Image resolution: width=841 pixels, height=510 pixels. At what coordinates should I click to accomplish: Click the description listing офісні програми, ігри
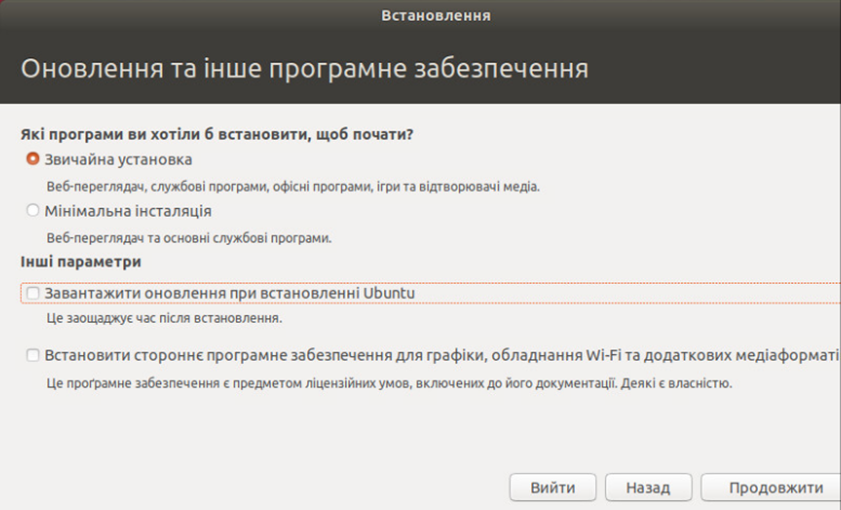[x=293, y=186]
